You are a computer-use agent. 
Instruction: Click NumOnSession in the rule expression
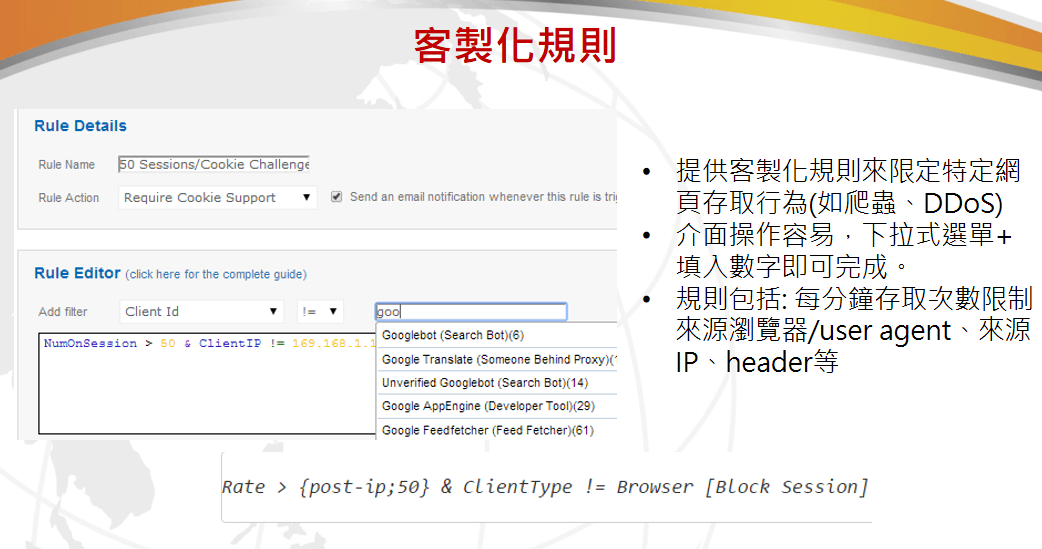tap(90, 343)
